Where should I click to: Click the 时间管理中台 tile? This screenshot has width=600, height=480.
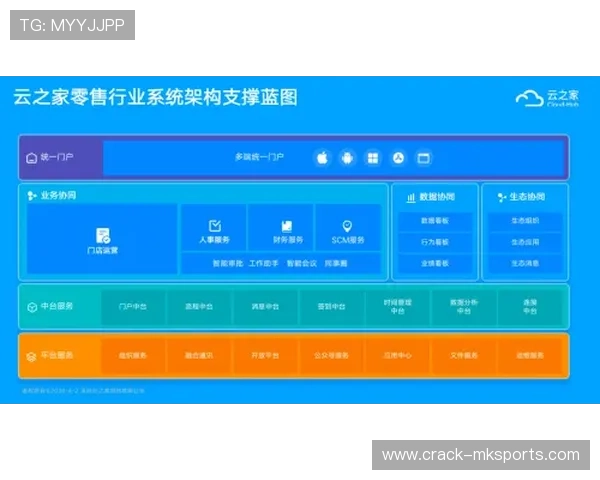pyautogui.click(x=398, y=307)
